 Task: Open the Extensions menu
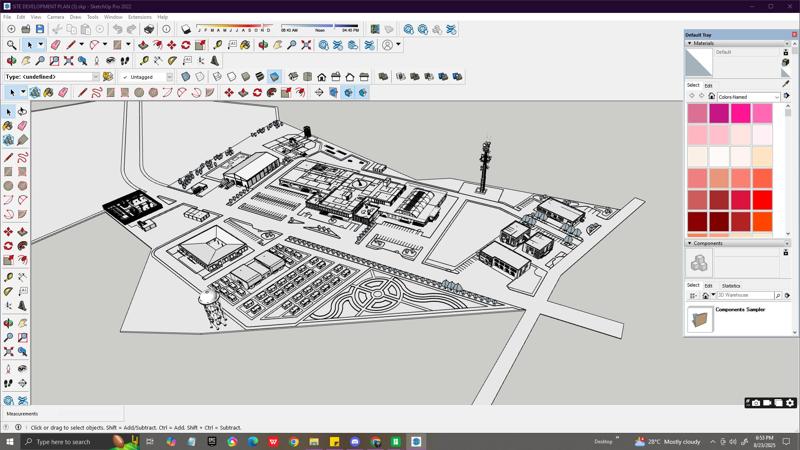click(x=139, y=17)
